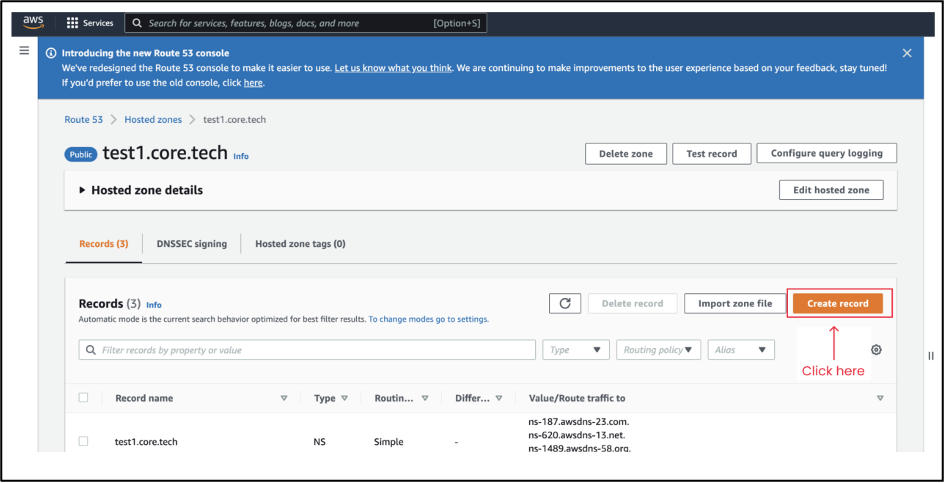
Task: Open the Routing policy filter dropdown
Action: pyautogui.click(x=658, y=350)
